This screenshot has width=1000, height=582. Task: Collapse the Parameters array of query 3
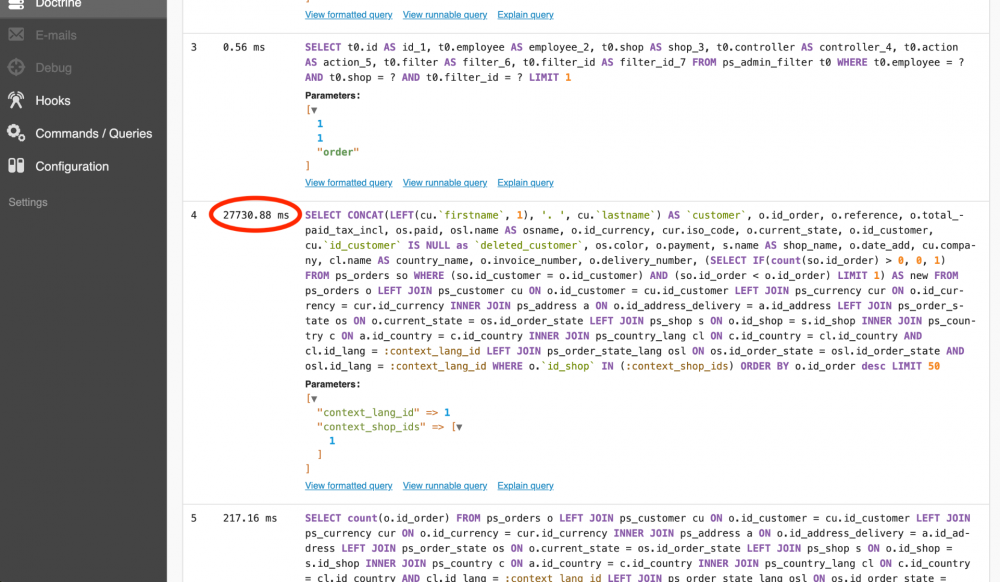[x=313, y=110]
